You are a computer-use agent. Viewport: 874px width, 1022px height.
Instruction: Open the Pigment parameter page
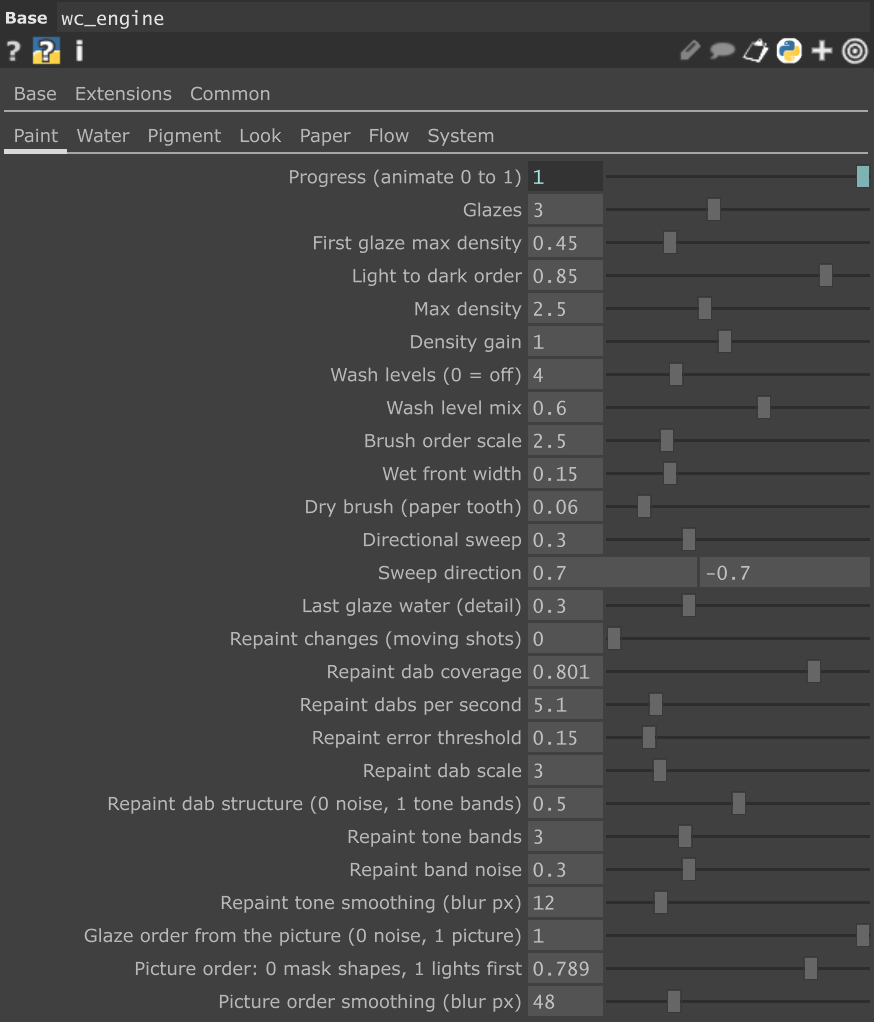[x=184, y=136]
